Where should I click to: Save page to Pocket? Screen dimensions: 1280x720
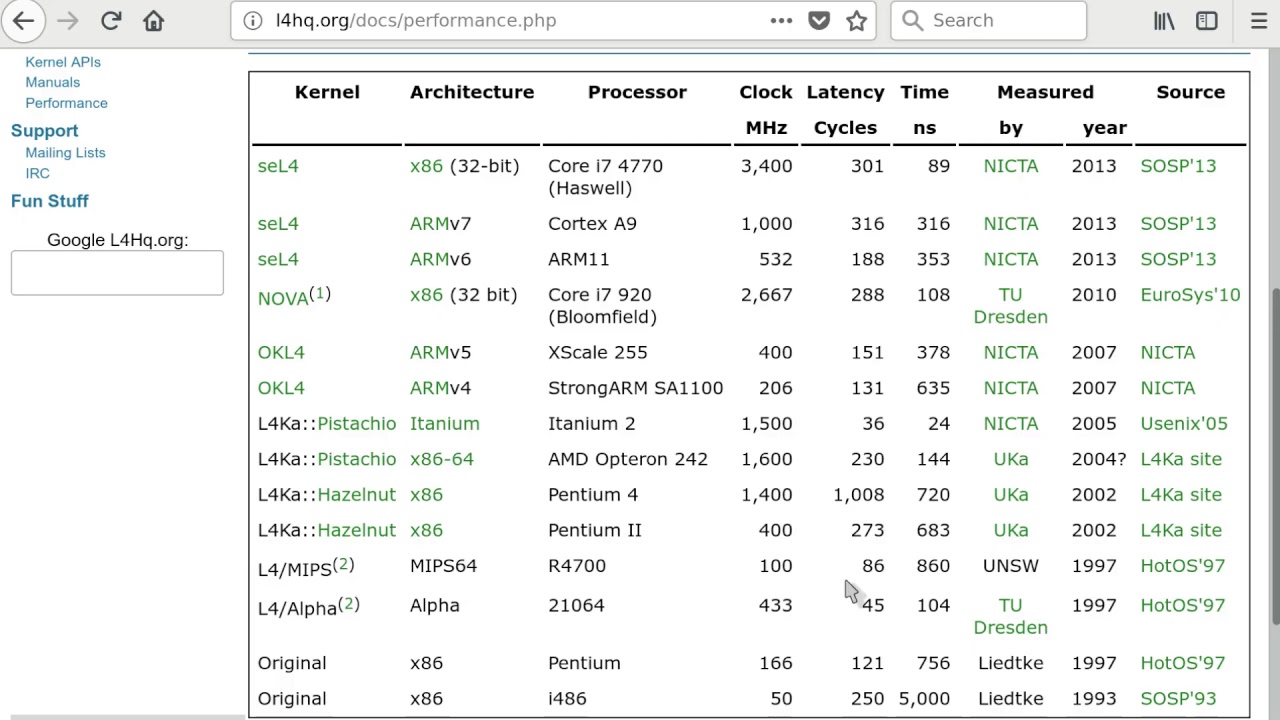click(x=819, y=20)
